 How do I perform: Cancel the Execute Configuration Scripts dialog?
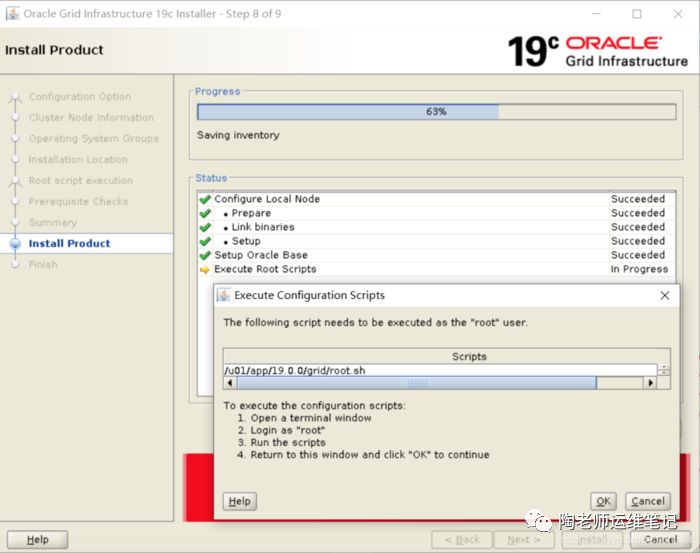point(648,501)
